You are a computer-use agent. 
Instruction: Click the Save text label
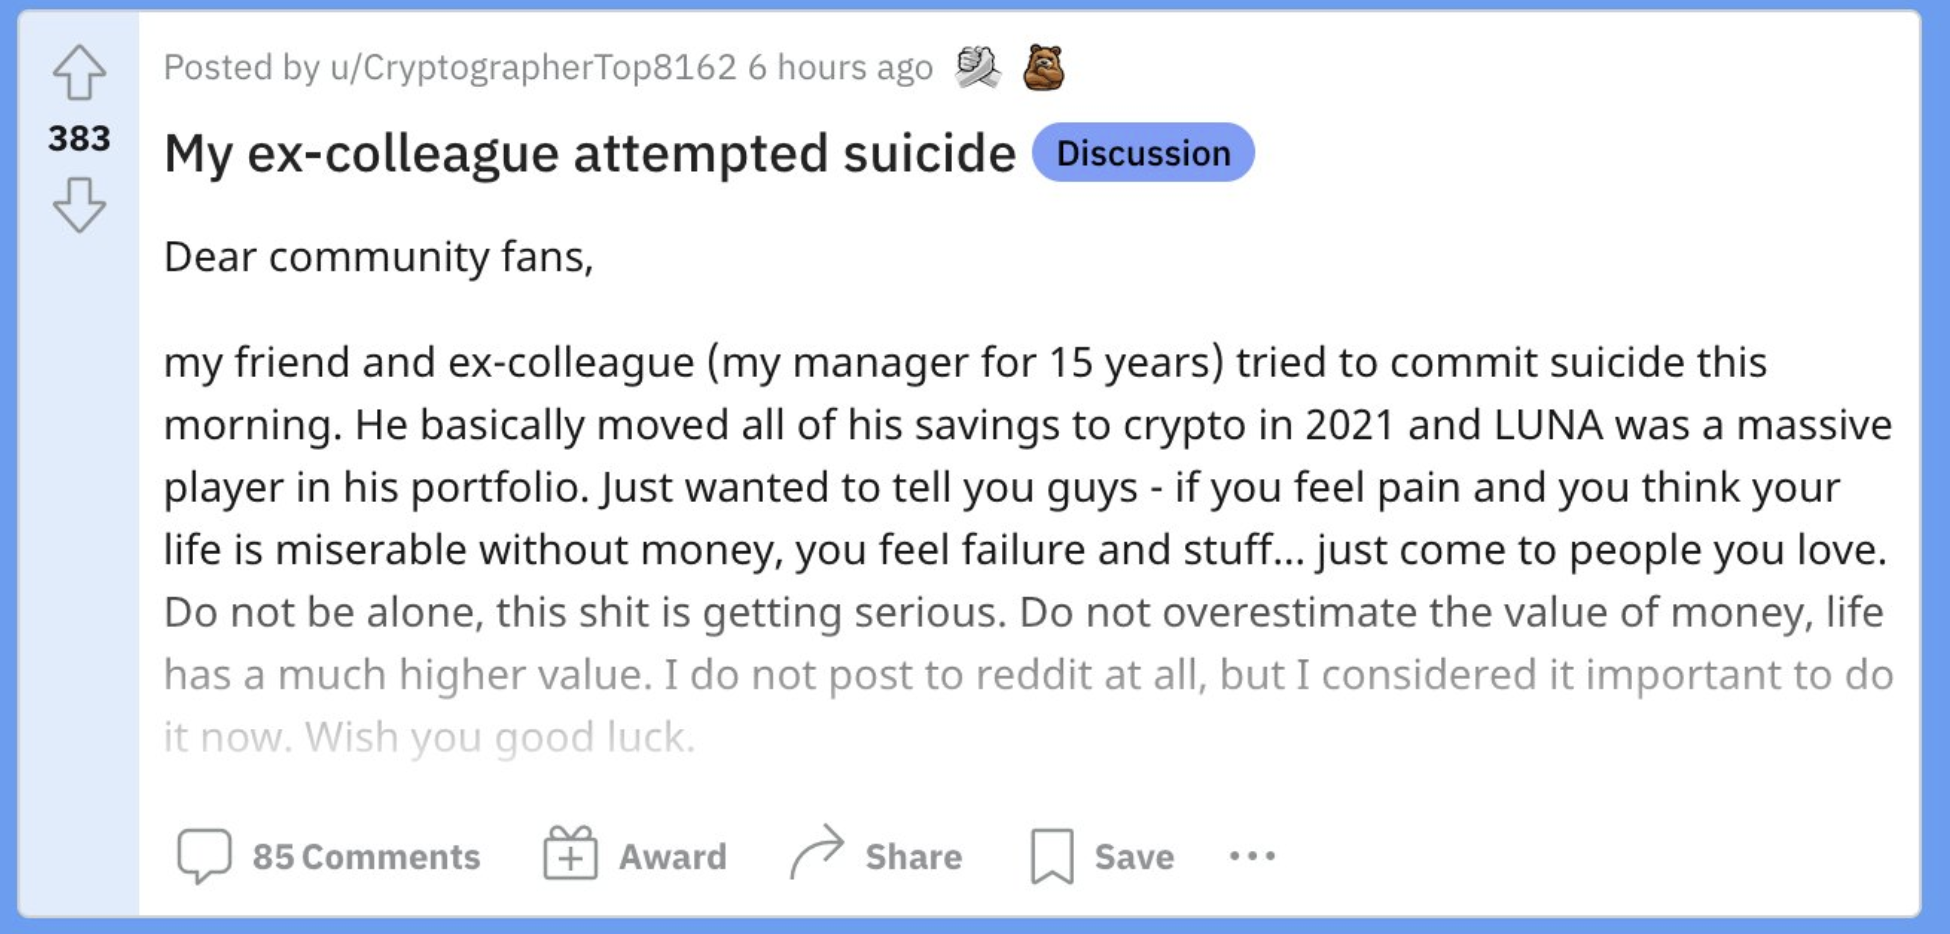point(1134,857)
